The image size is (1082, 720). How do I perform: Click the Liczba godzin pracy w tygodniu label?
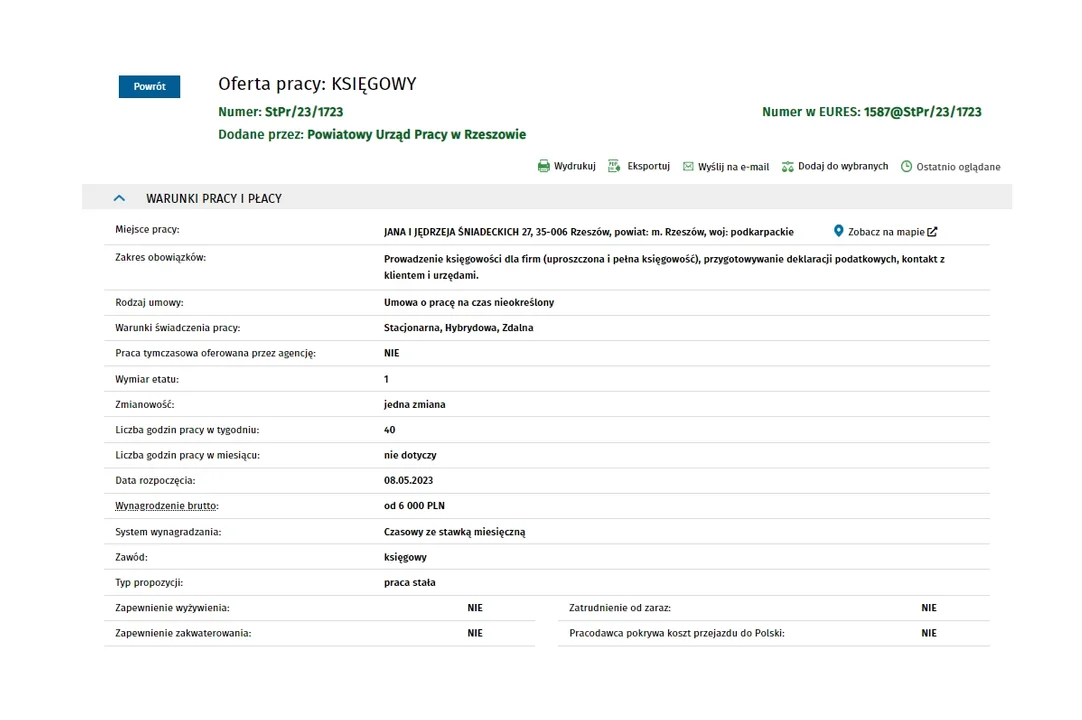click(x=187, y=430)
